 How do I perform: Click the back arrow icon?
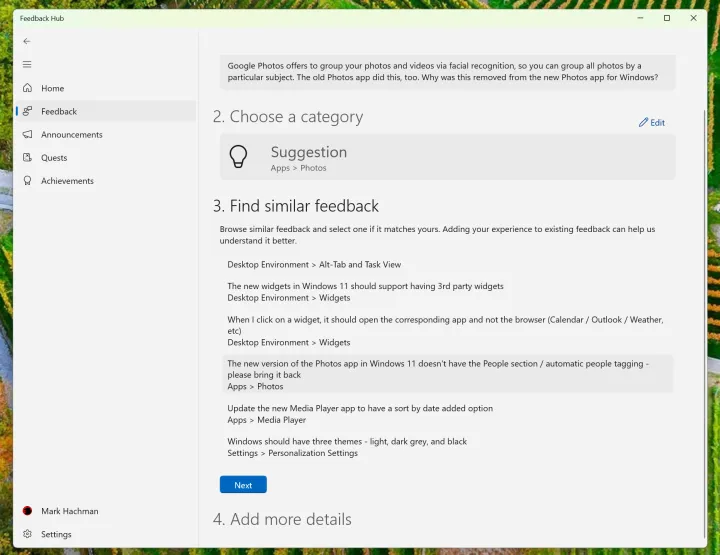pos(27,41)
